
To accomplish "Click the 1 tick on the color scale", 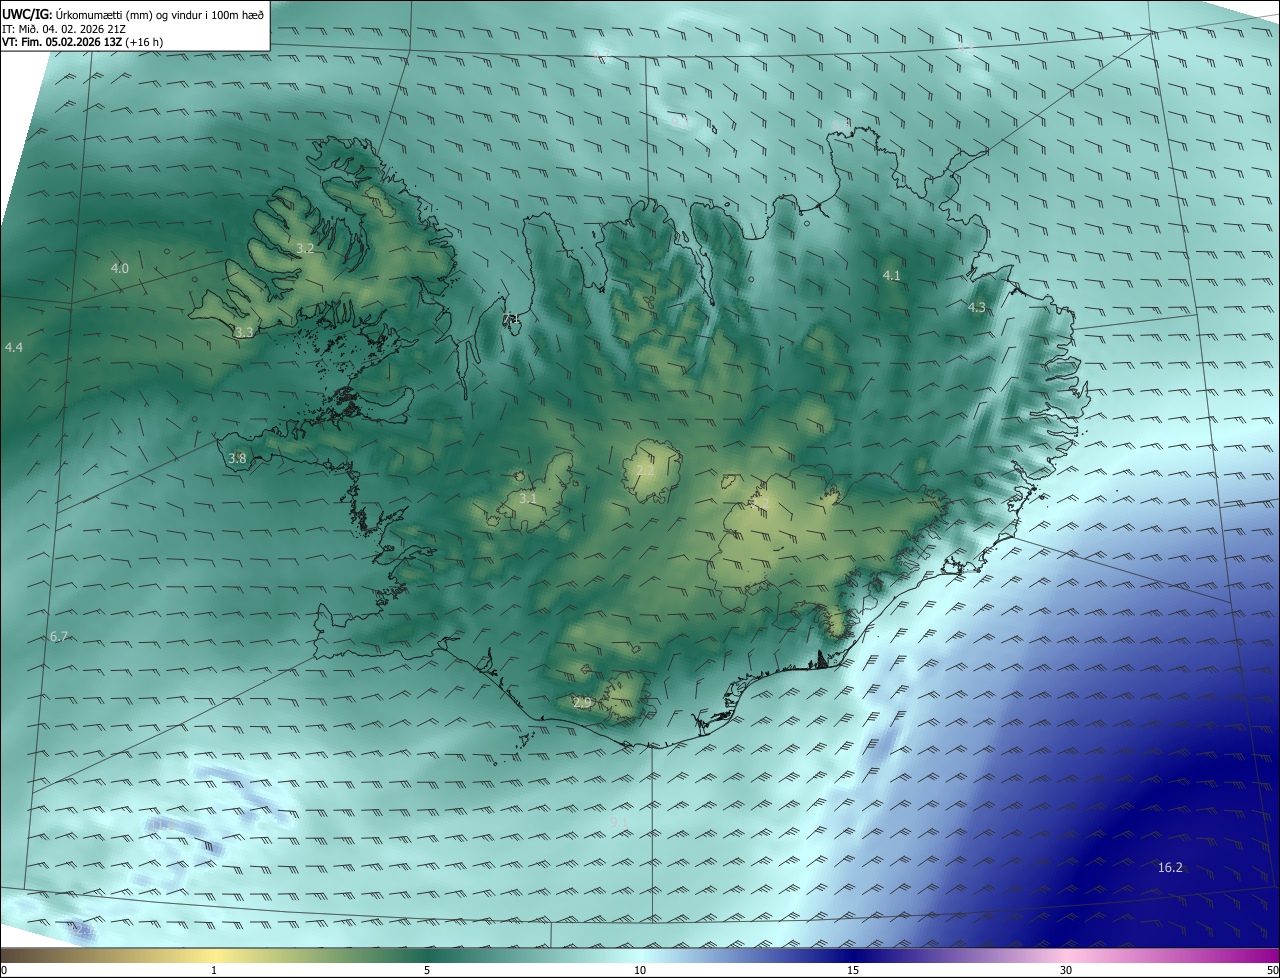I will point(214,970).
